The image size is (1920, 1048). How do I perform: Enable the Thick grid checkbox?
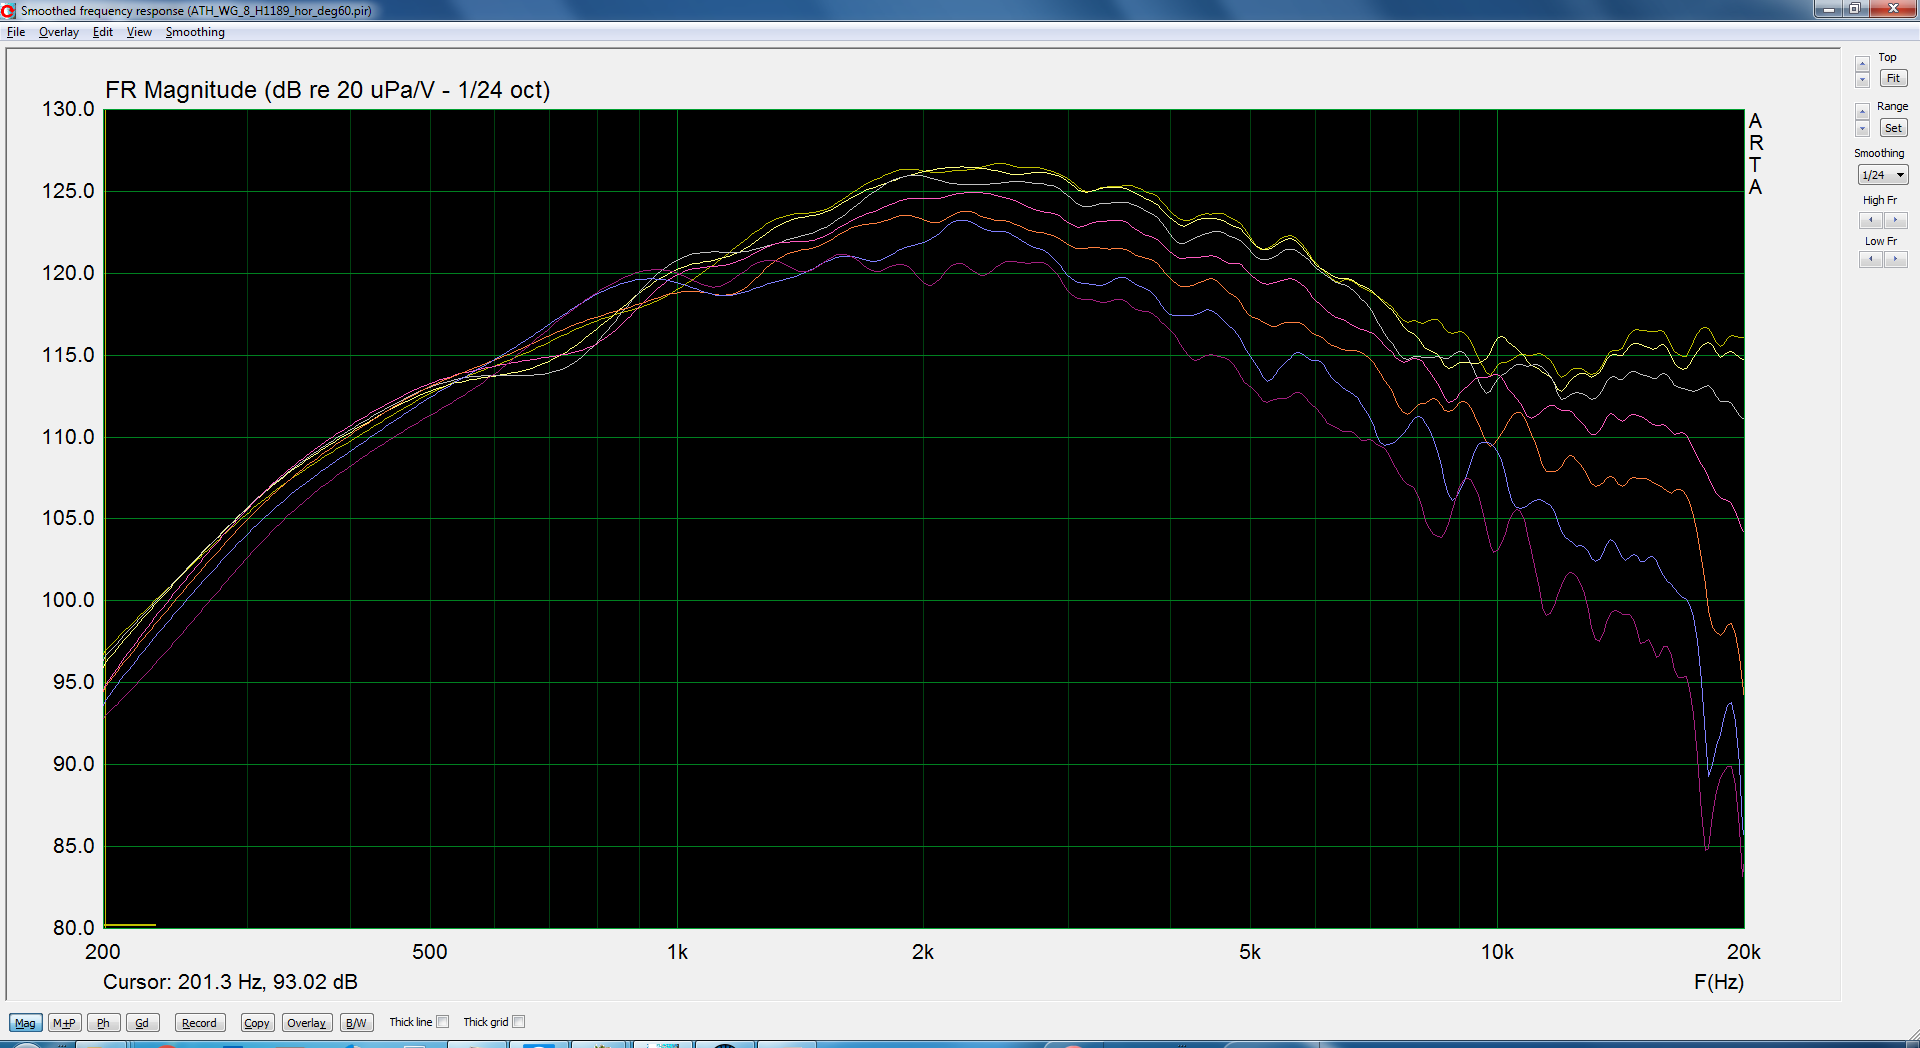pos(519,1022)
